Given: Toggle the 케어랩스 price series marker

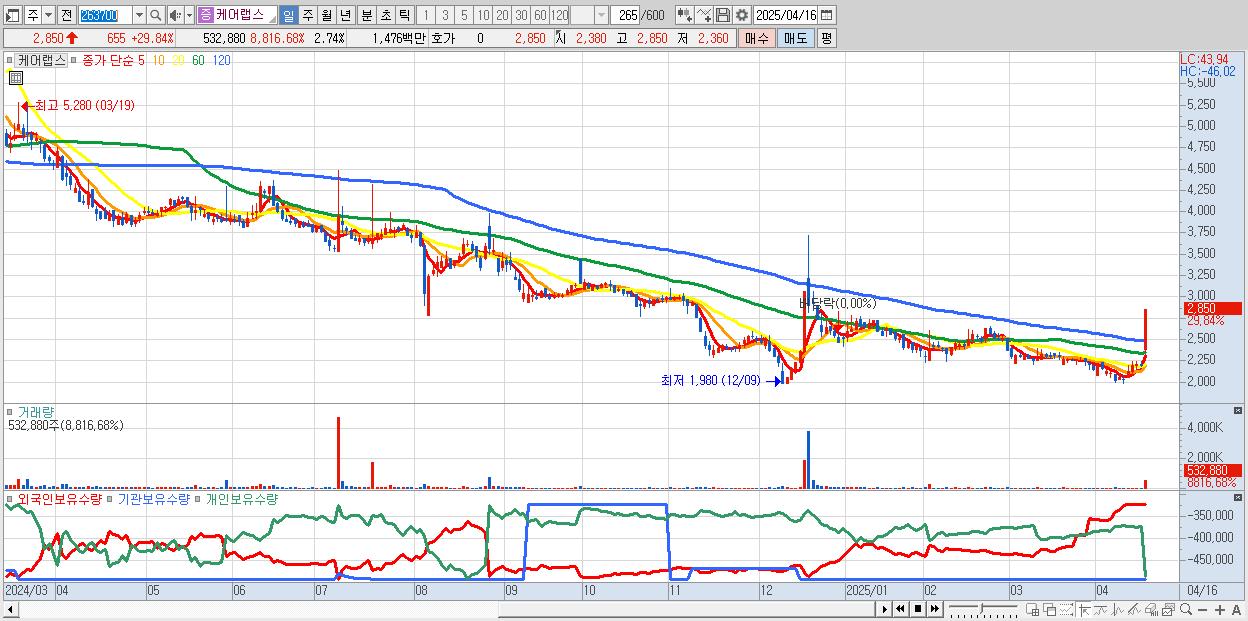Looking at the screenshot, I should point(9,60).
